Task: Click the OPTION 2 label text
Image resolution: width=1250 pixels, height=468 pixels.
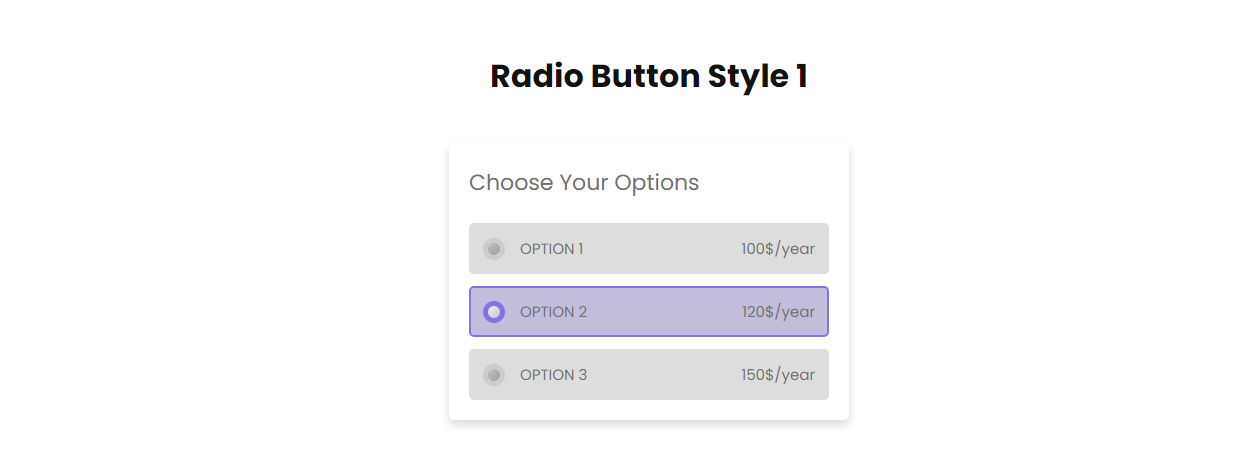Action: (553, 312)
